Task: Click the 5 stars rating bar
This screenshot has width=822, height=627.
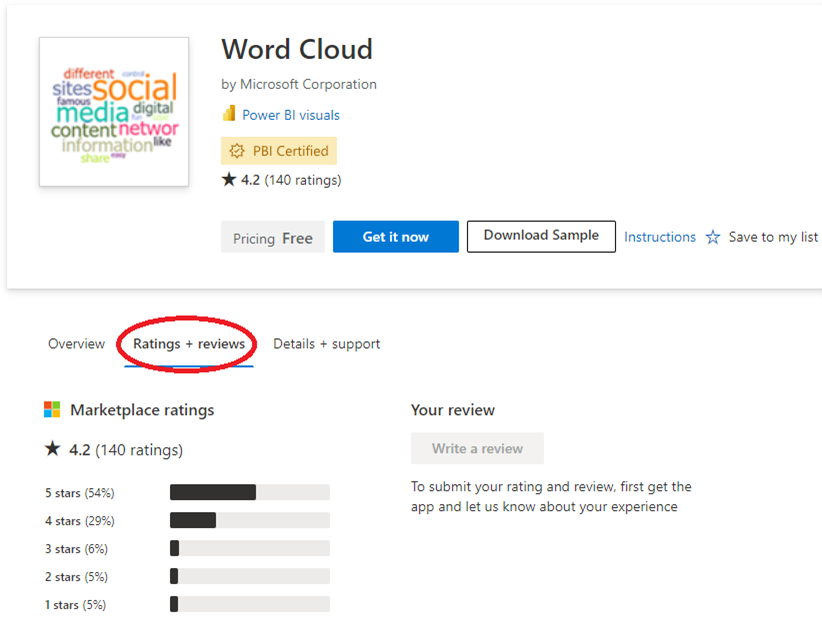Action: point(250,492)
